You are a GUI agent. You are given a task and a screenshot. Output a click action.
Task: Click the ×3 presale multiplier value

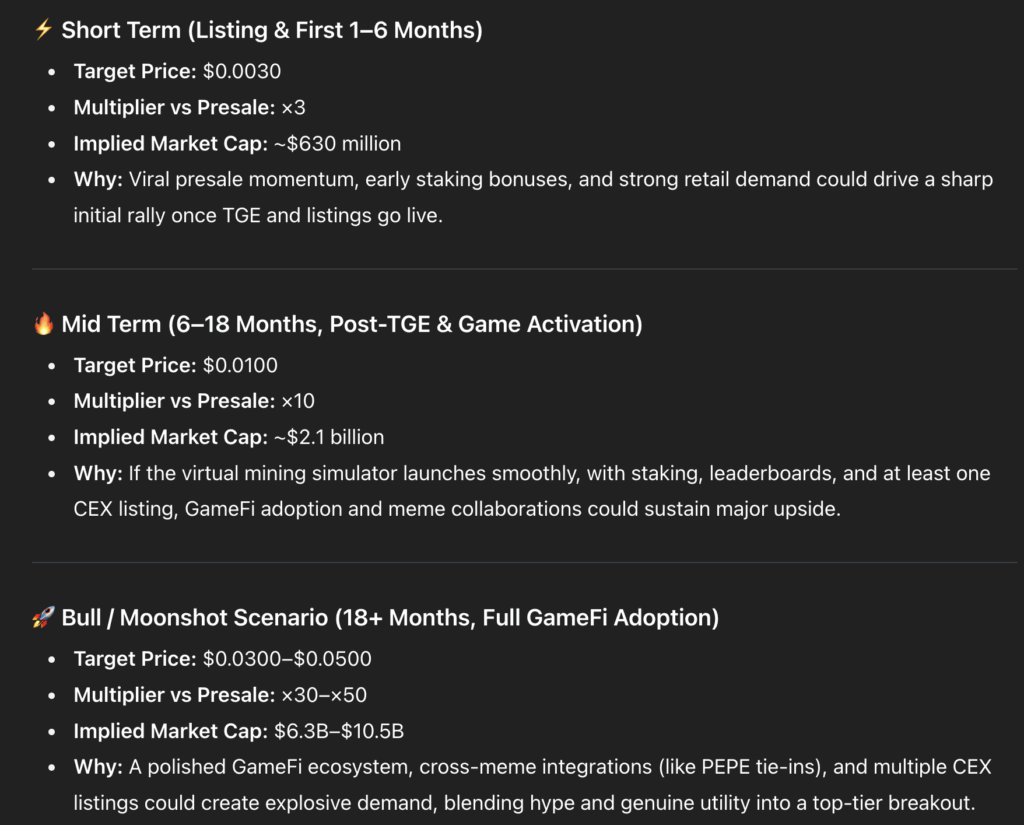[x=293, y=107]
